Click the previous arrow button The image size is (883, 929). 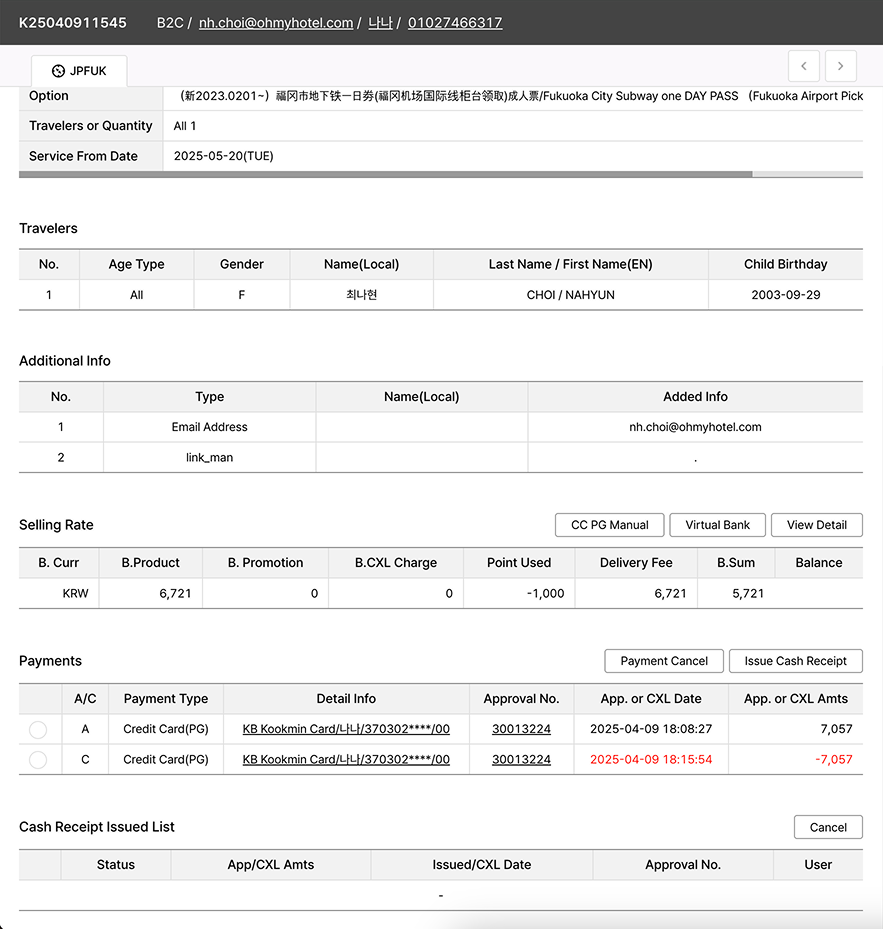pos(804,66)
